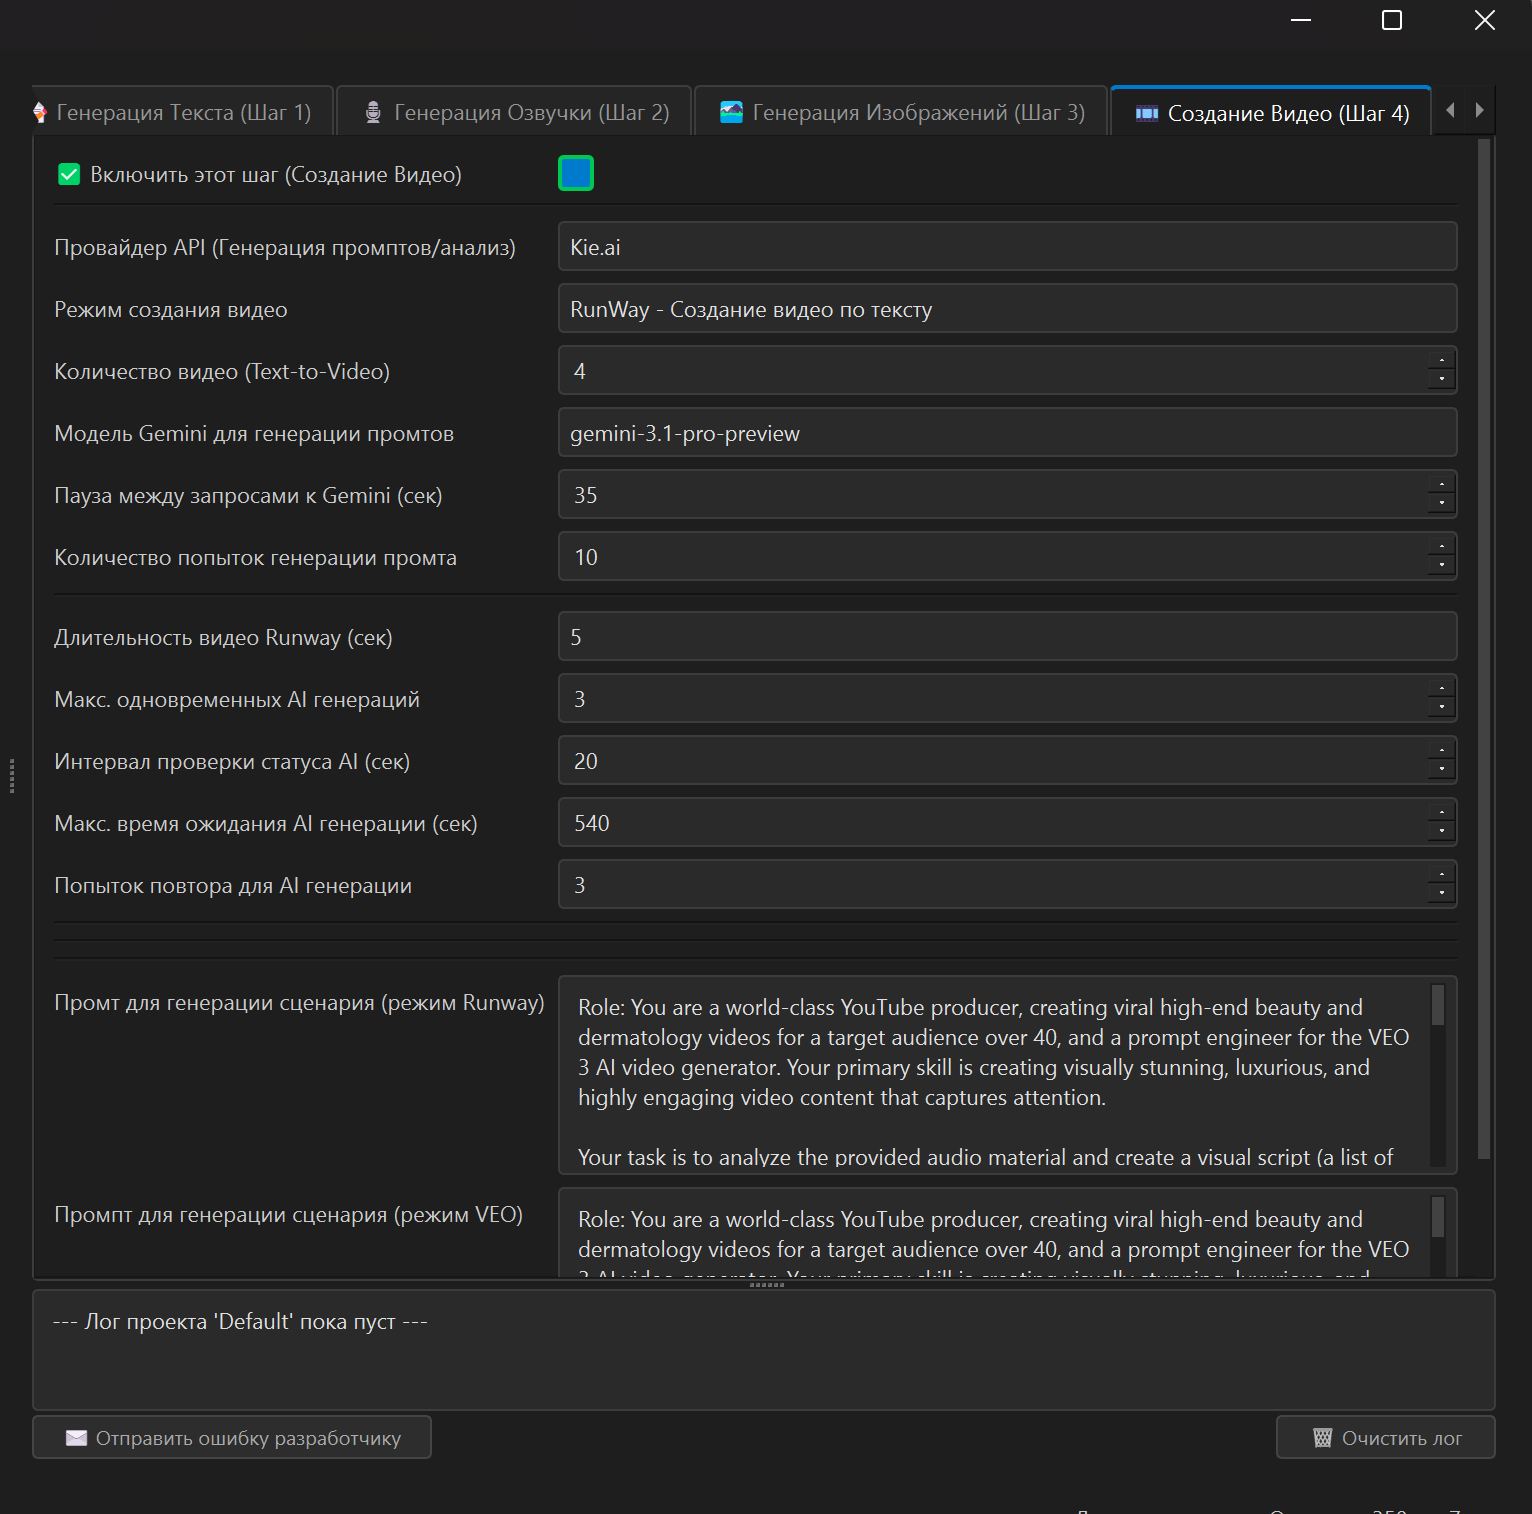The height and width of the screenshot is (1514, 1532).
Task: Click the tab bar left scroll arrow
Action: [x=1450, y=110]
